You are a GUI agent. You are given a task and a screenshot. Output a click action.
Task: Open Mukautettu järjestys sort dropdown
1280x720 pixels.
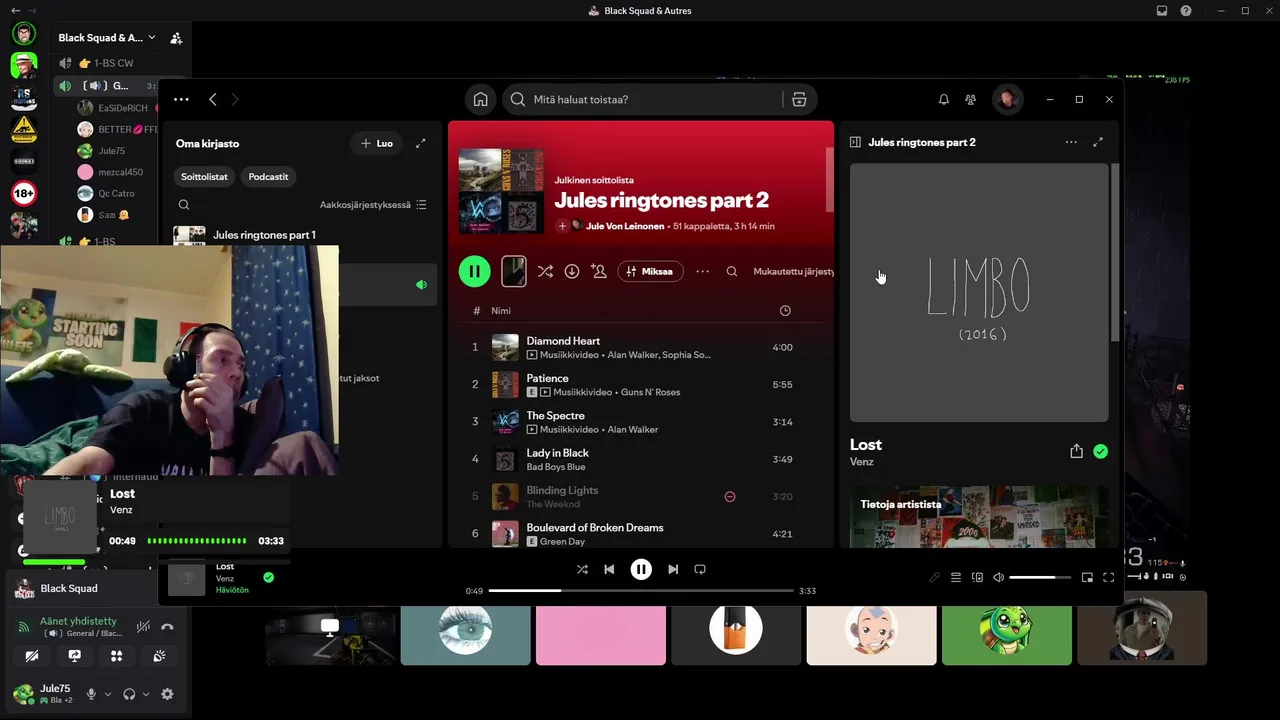pyautogui.click(x=794, y=271)
